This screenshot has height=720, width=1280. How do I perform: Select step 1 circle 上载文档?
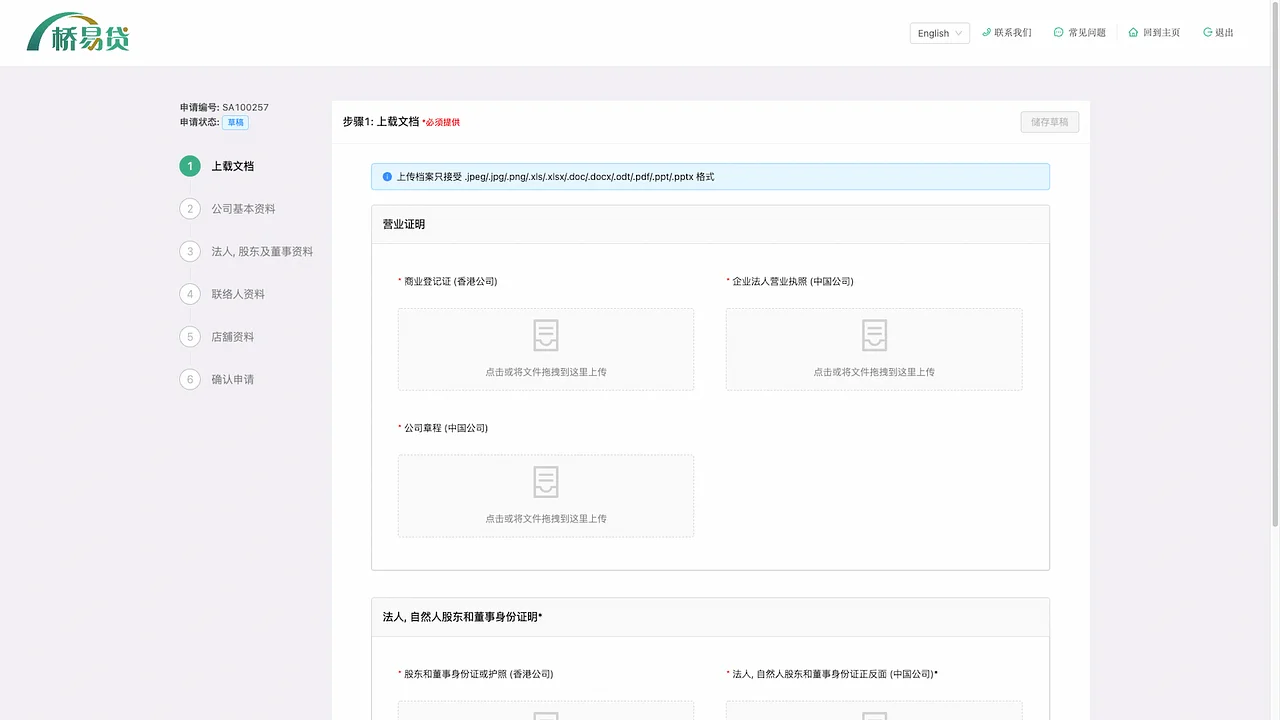point(189,166)
